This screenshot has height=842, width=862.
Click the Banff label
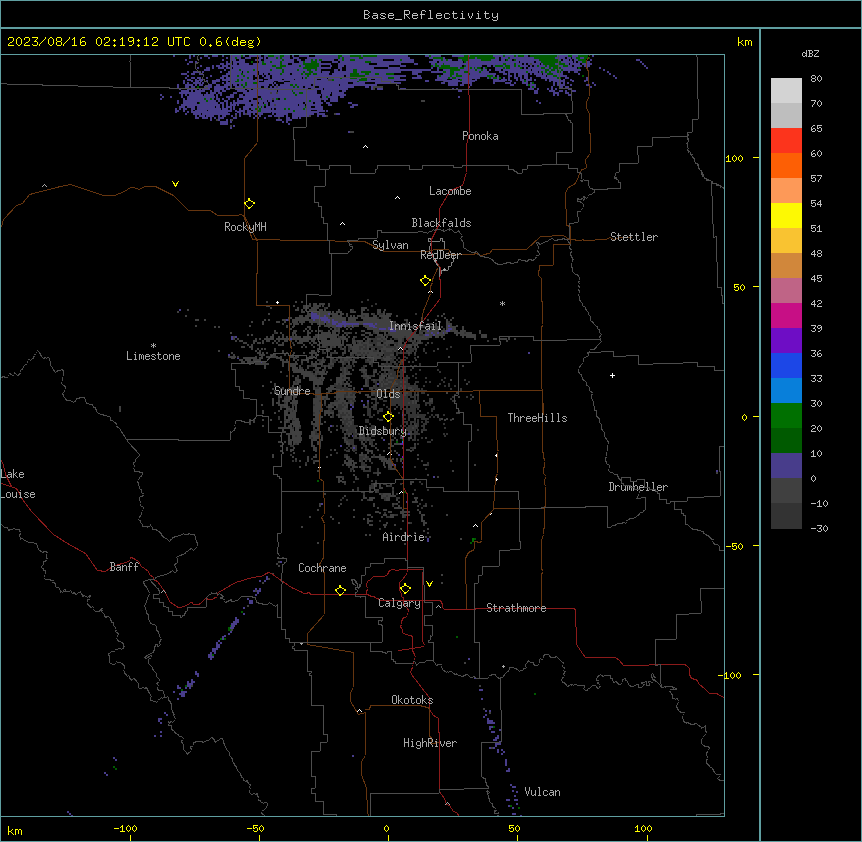click(x=124, y=567)
